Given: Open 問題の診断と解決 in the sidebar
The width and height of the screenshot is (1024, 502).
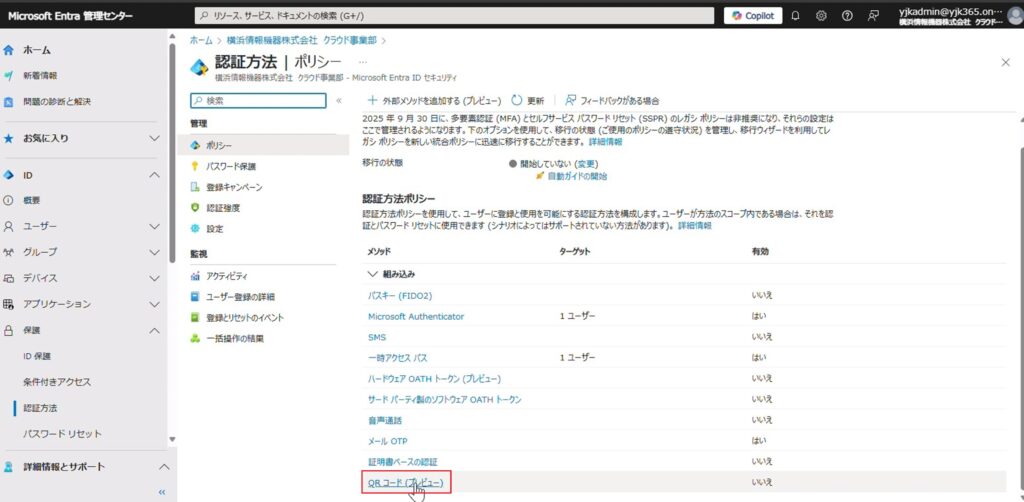Looking at the screenshot, I should (x=57, y=102).
